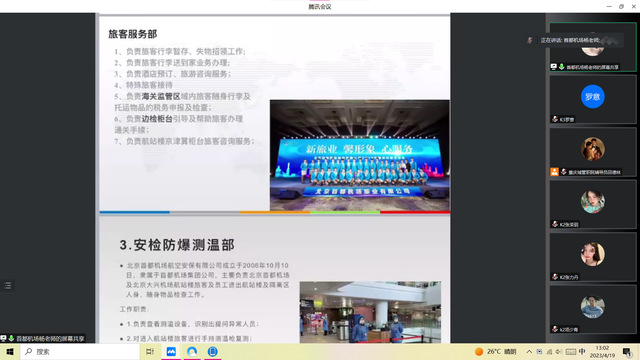The width and height of the screenshot is (640, 360).
Task: Open Tencent Meeting app in taskbar
Action: [x=171, y=351]
